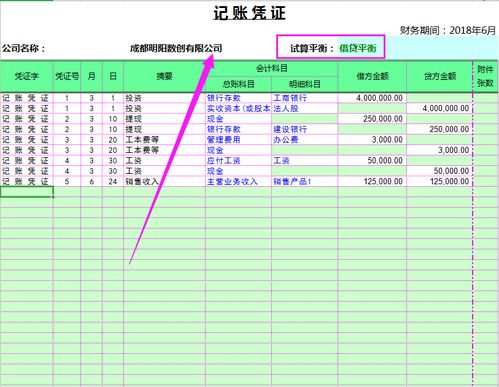Select the 主营业务收入 account cell
Viewport: 499px width, 387px height.
238,181
